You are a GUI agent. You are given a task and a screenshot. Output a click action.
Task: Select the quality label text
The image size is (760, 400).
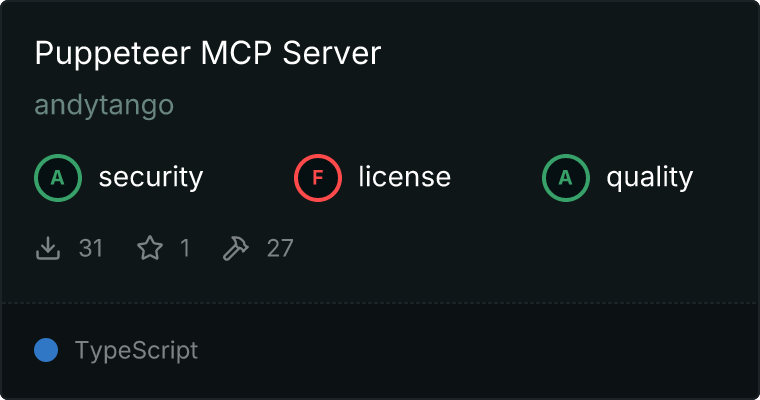pos(649,177)
